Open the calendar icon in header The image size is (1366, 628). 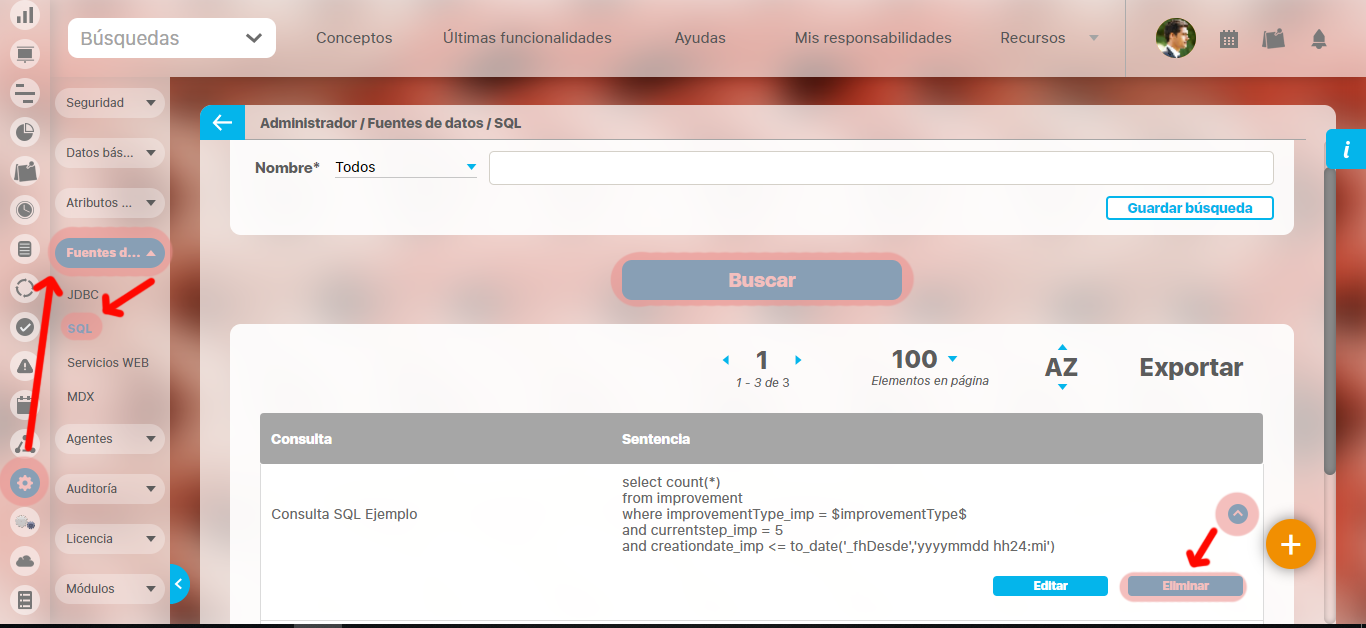pyautogui.click(x=1229, y=39)
